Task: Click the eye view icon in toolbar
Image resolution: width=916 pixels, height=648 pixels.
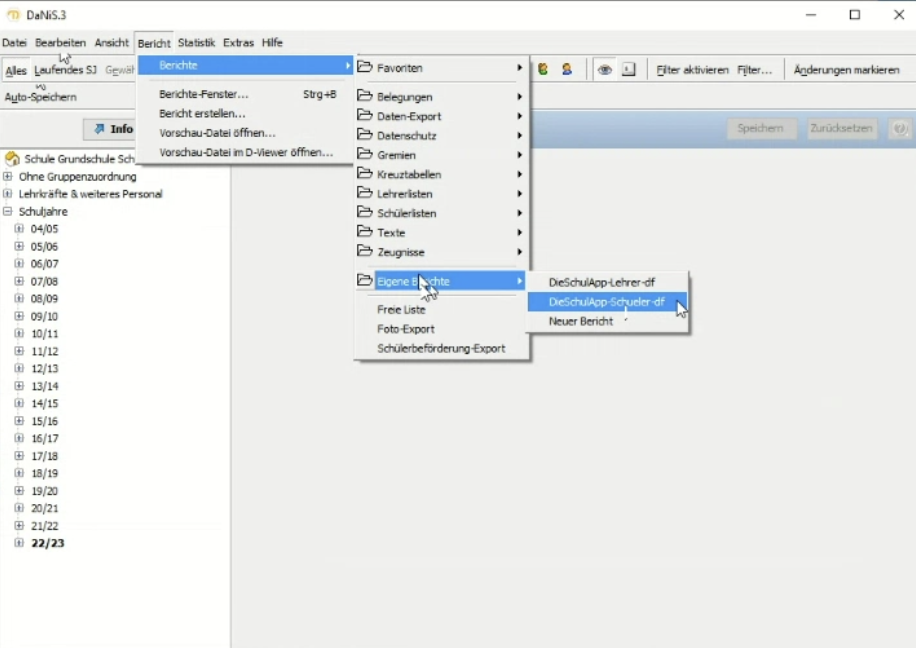Action: point(604,70)
